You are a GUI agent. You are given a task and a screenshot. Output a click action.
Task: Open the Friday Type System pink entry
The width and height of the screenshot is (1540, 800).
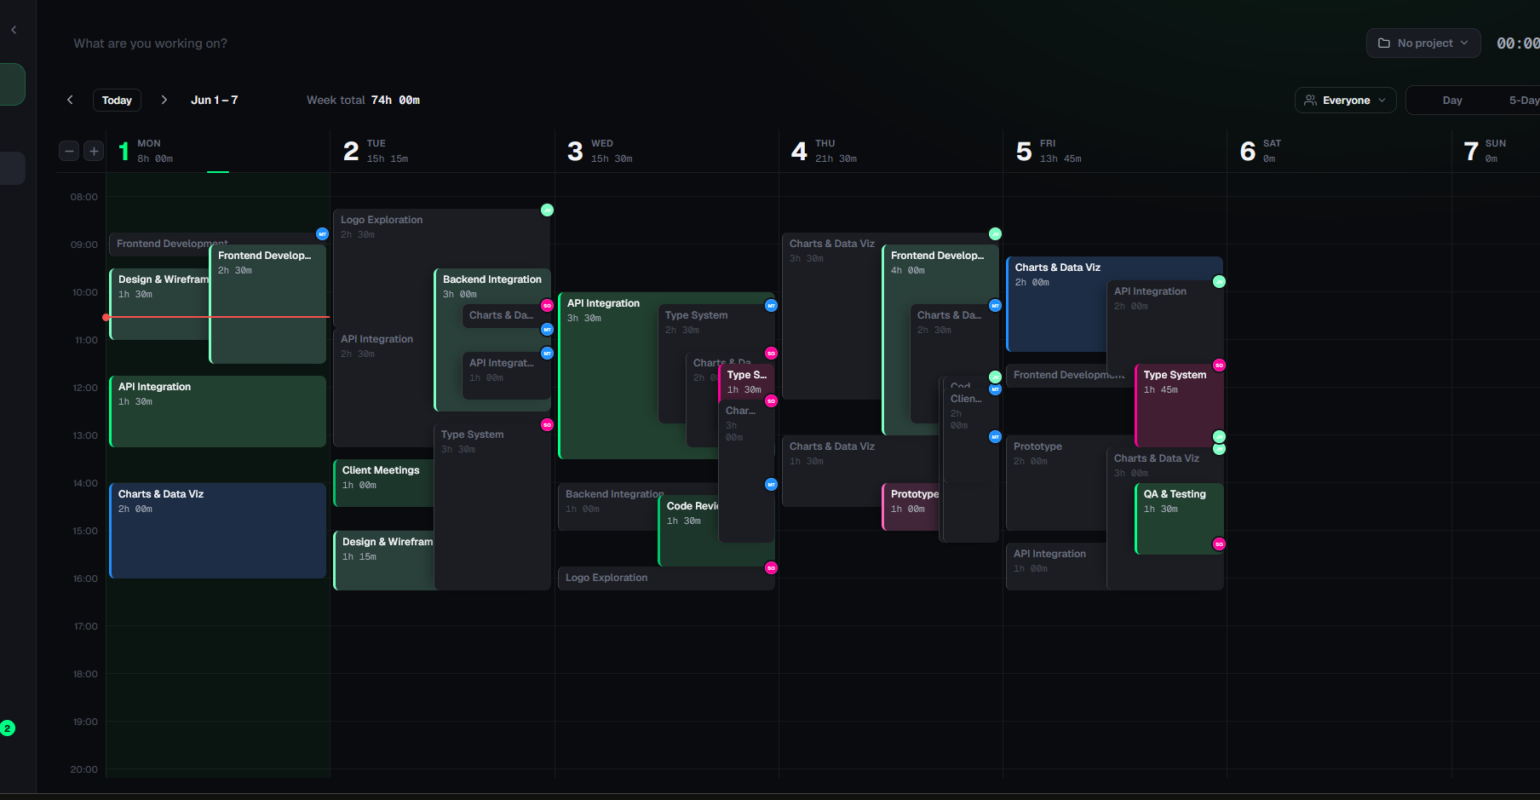click(1179, 406)
